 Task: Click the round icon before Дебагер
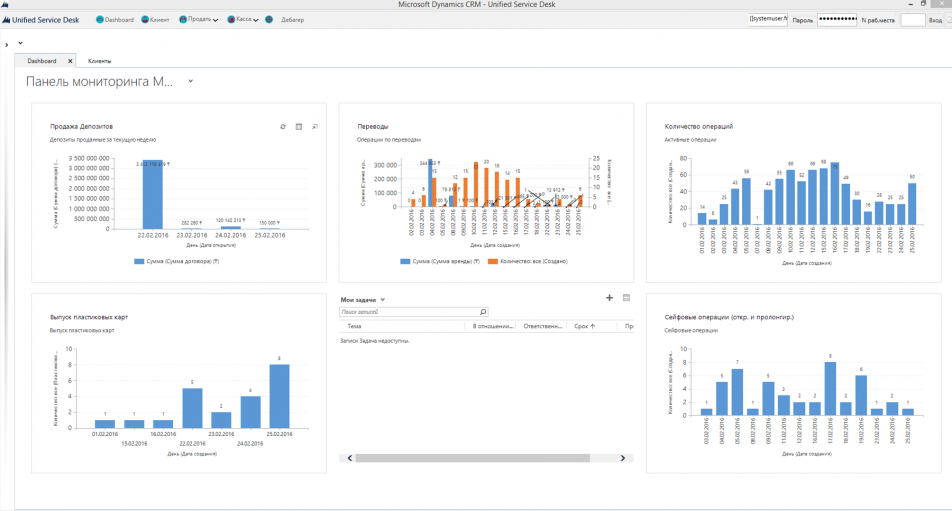(x=269, y=19)
